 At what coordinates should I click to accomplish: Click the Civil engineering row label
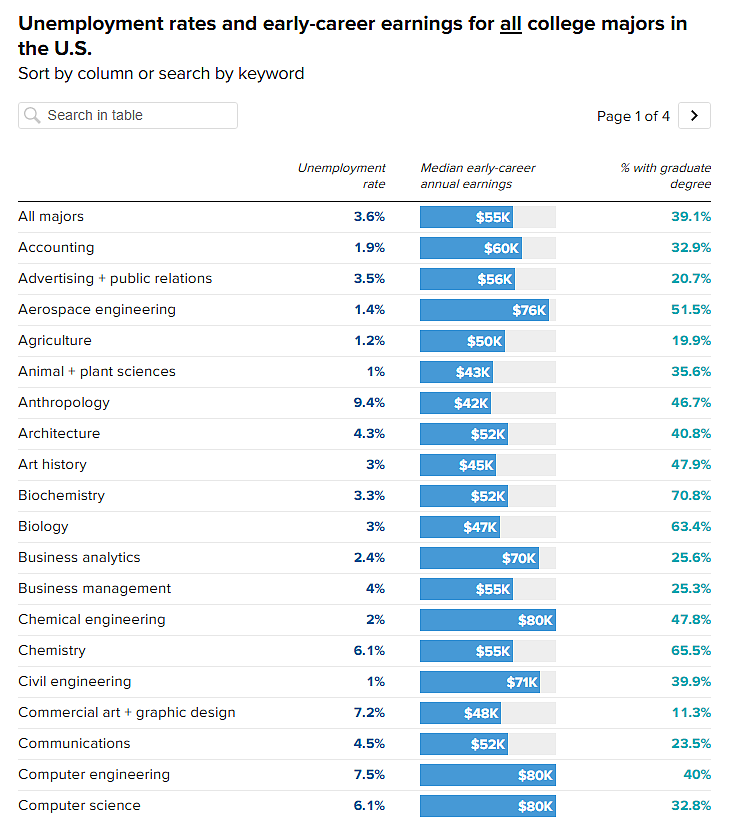pos(74,682)
